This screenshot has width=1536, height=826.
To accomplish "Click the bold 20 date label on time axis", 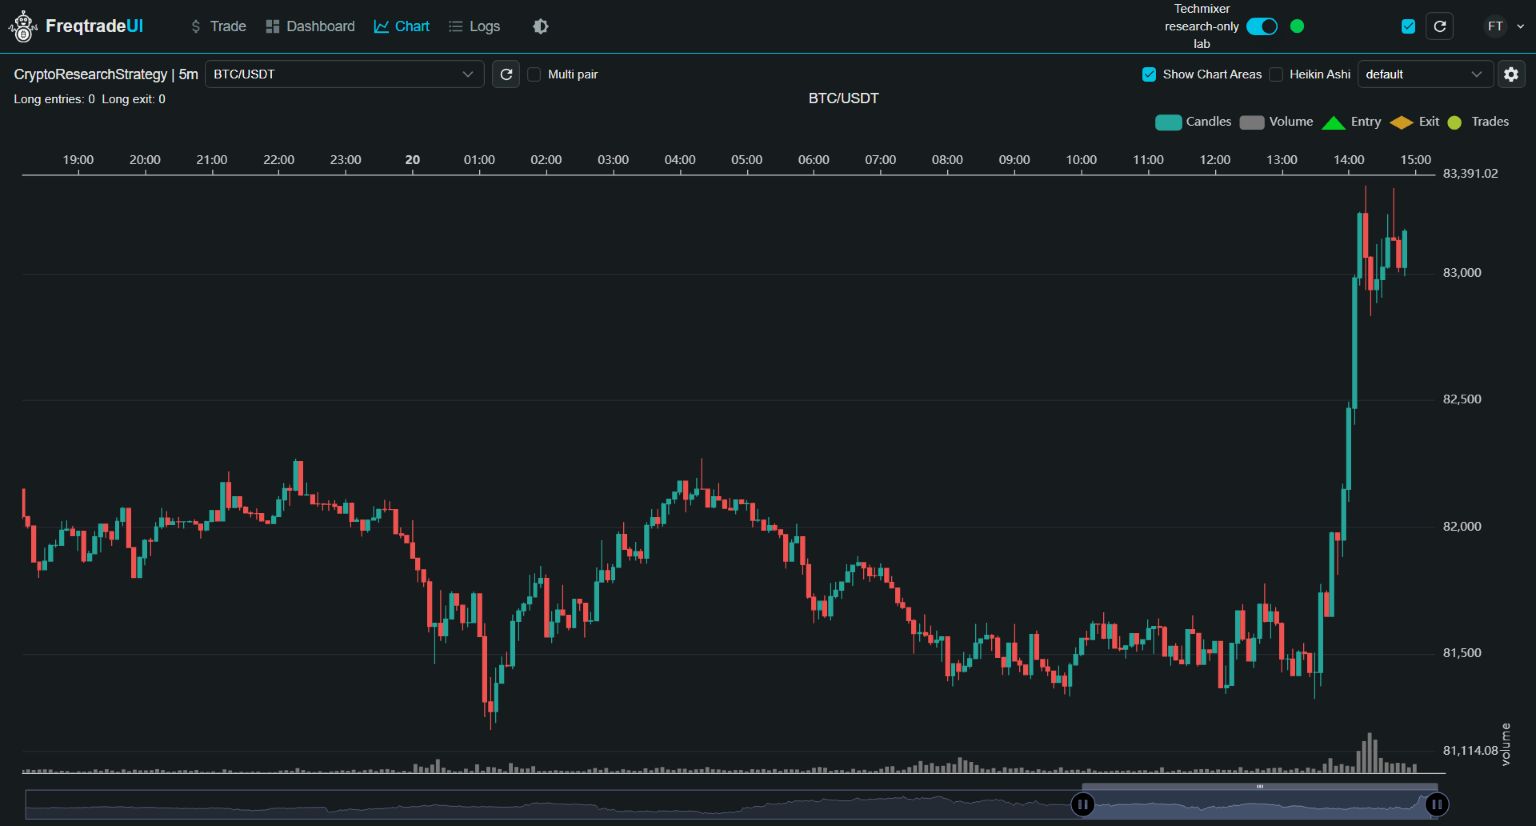I will point(412,159).
